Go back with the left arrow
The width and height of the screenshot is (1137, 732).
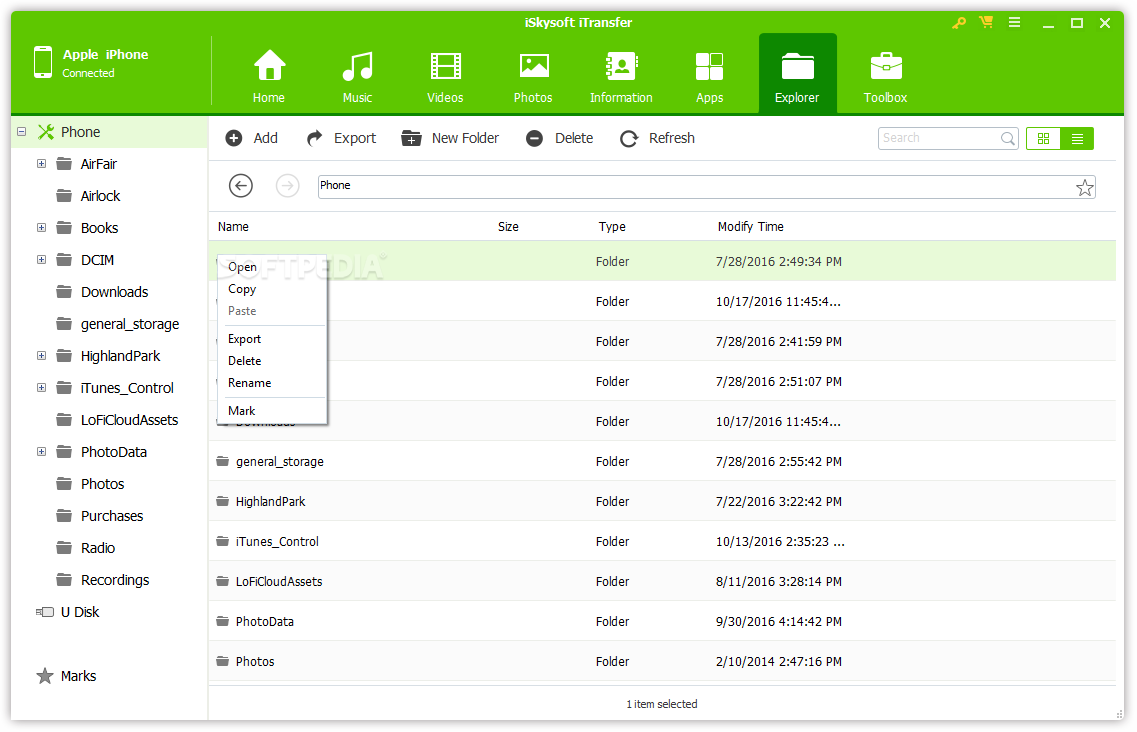[241, 186]
